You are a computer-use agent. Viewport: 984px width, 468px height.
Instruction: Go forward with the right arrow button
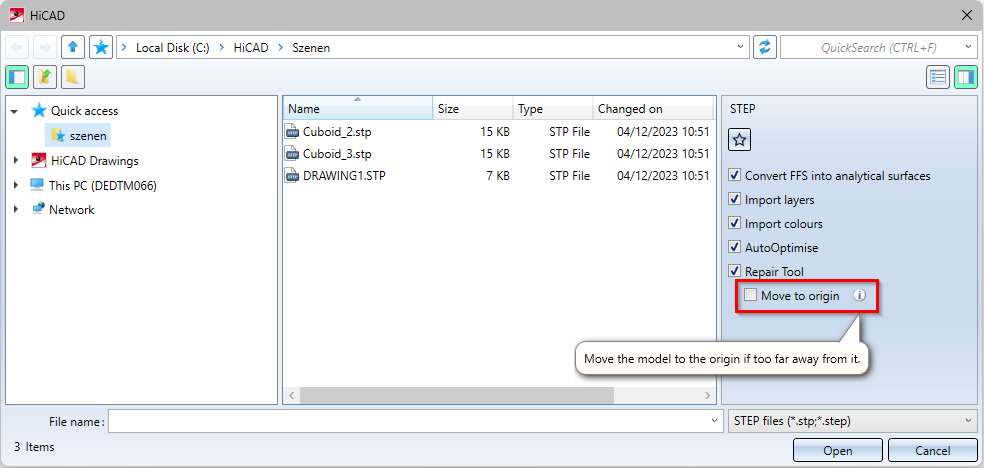point(45,47)
